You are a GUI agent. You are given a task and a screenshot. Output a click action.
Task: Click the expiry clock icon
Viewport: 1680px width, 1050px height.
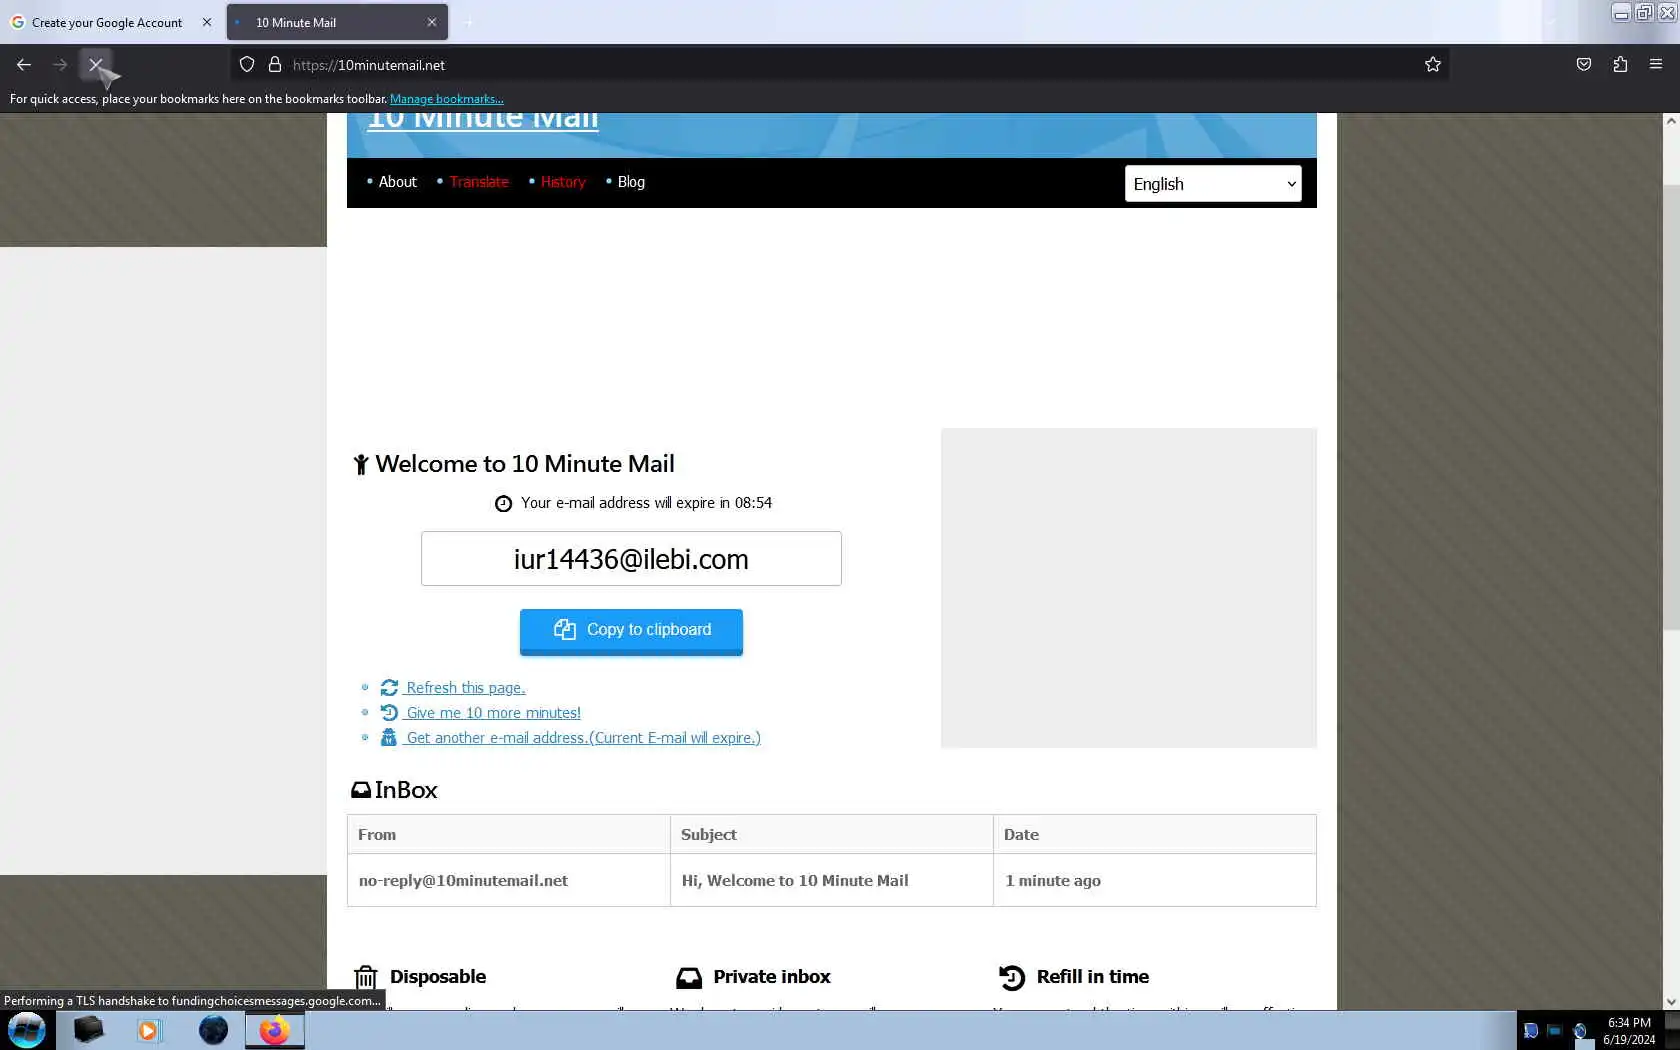click(503, 504)
